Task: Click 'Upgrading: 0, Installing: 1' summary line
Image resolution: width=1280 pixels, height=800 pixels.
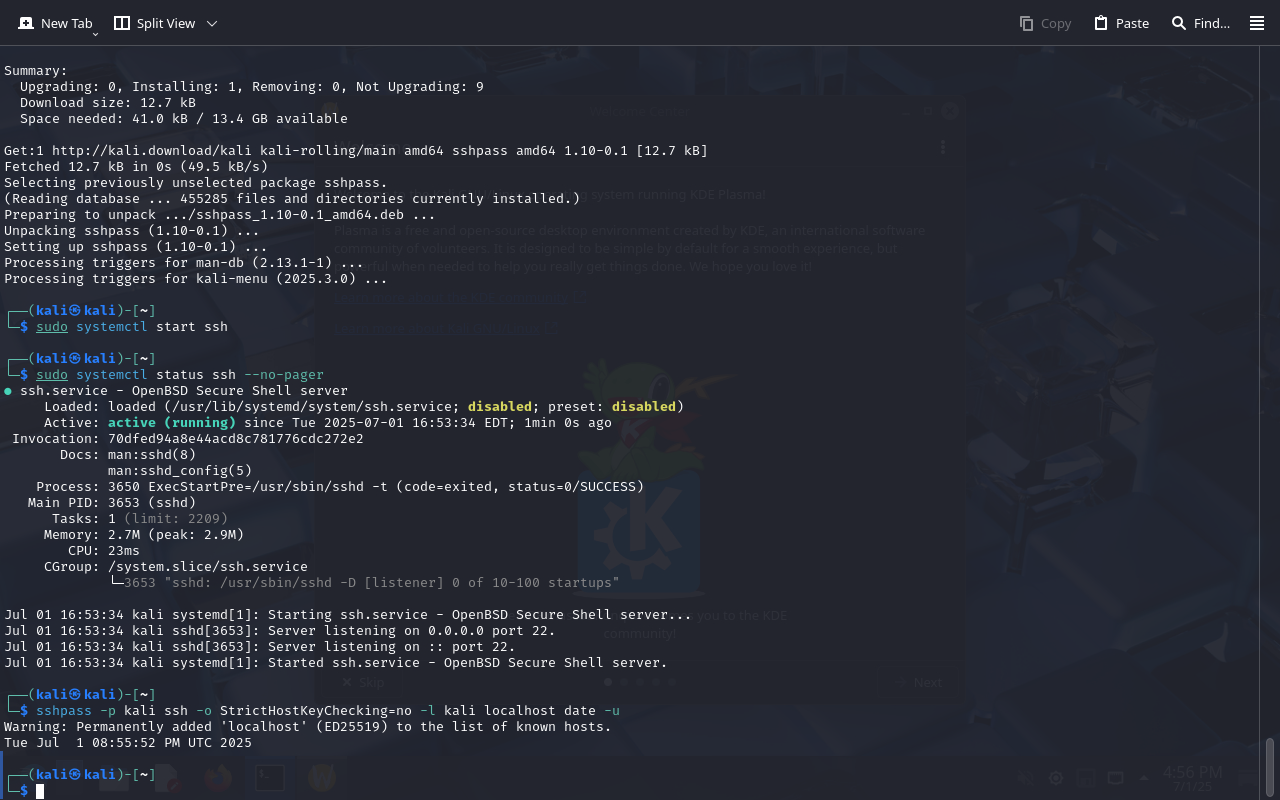Action: coord(252,87)
